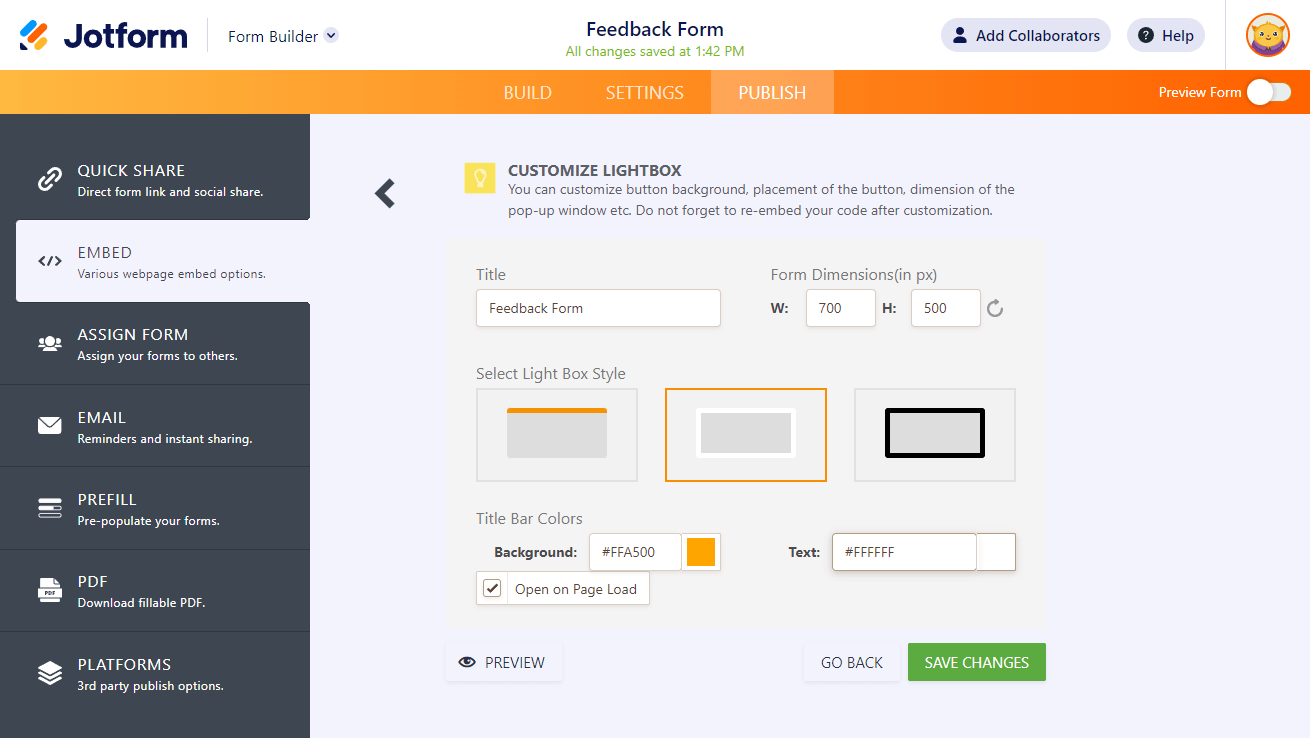Screen dimensions: 1310x738
Task: Open Quick Share via the link icon
Action: pyautogui.click(x=50, y=179)
